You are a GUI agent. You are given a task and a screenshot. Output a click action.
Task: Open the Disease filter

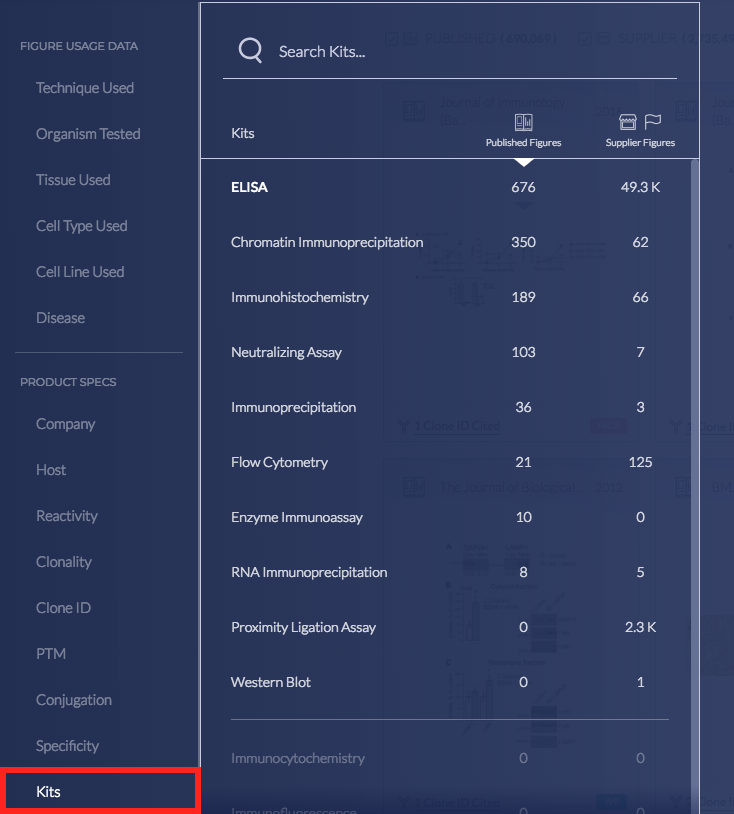pos(60,318)
